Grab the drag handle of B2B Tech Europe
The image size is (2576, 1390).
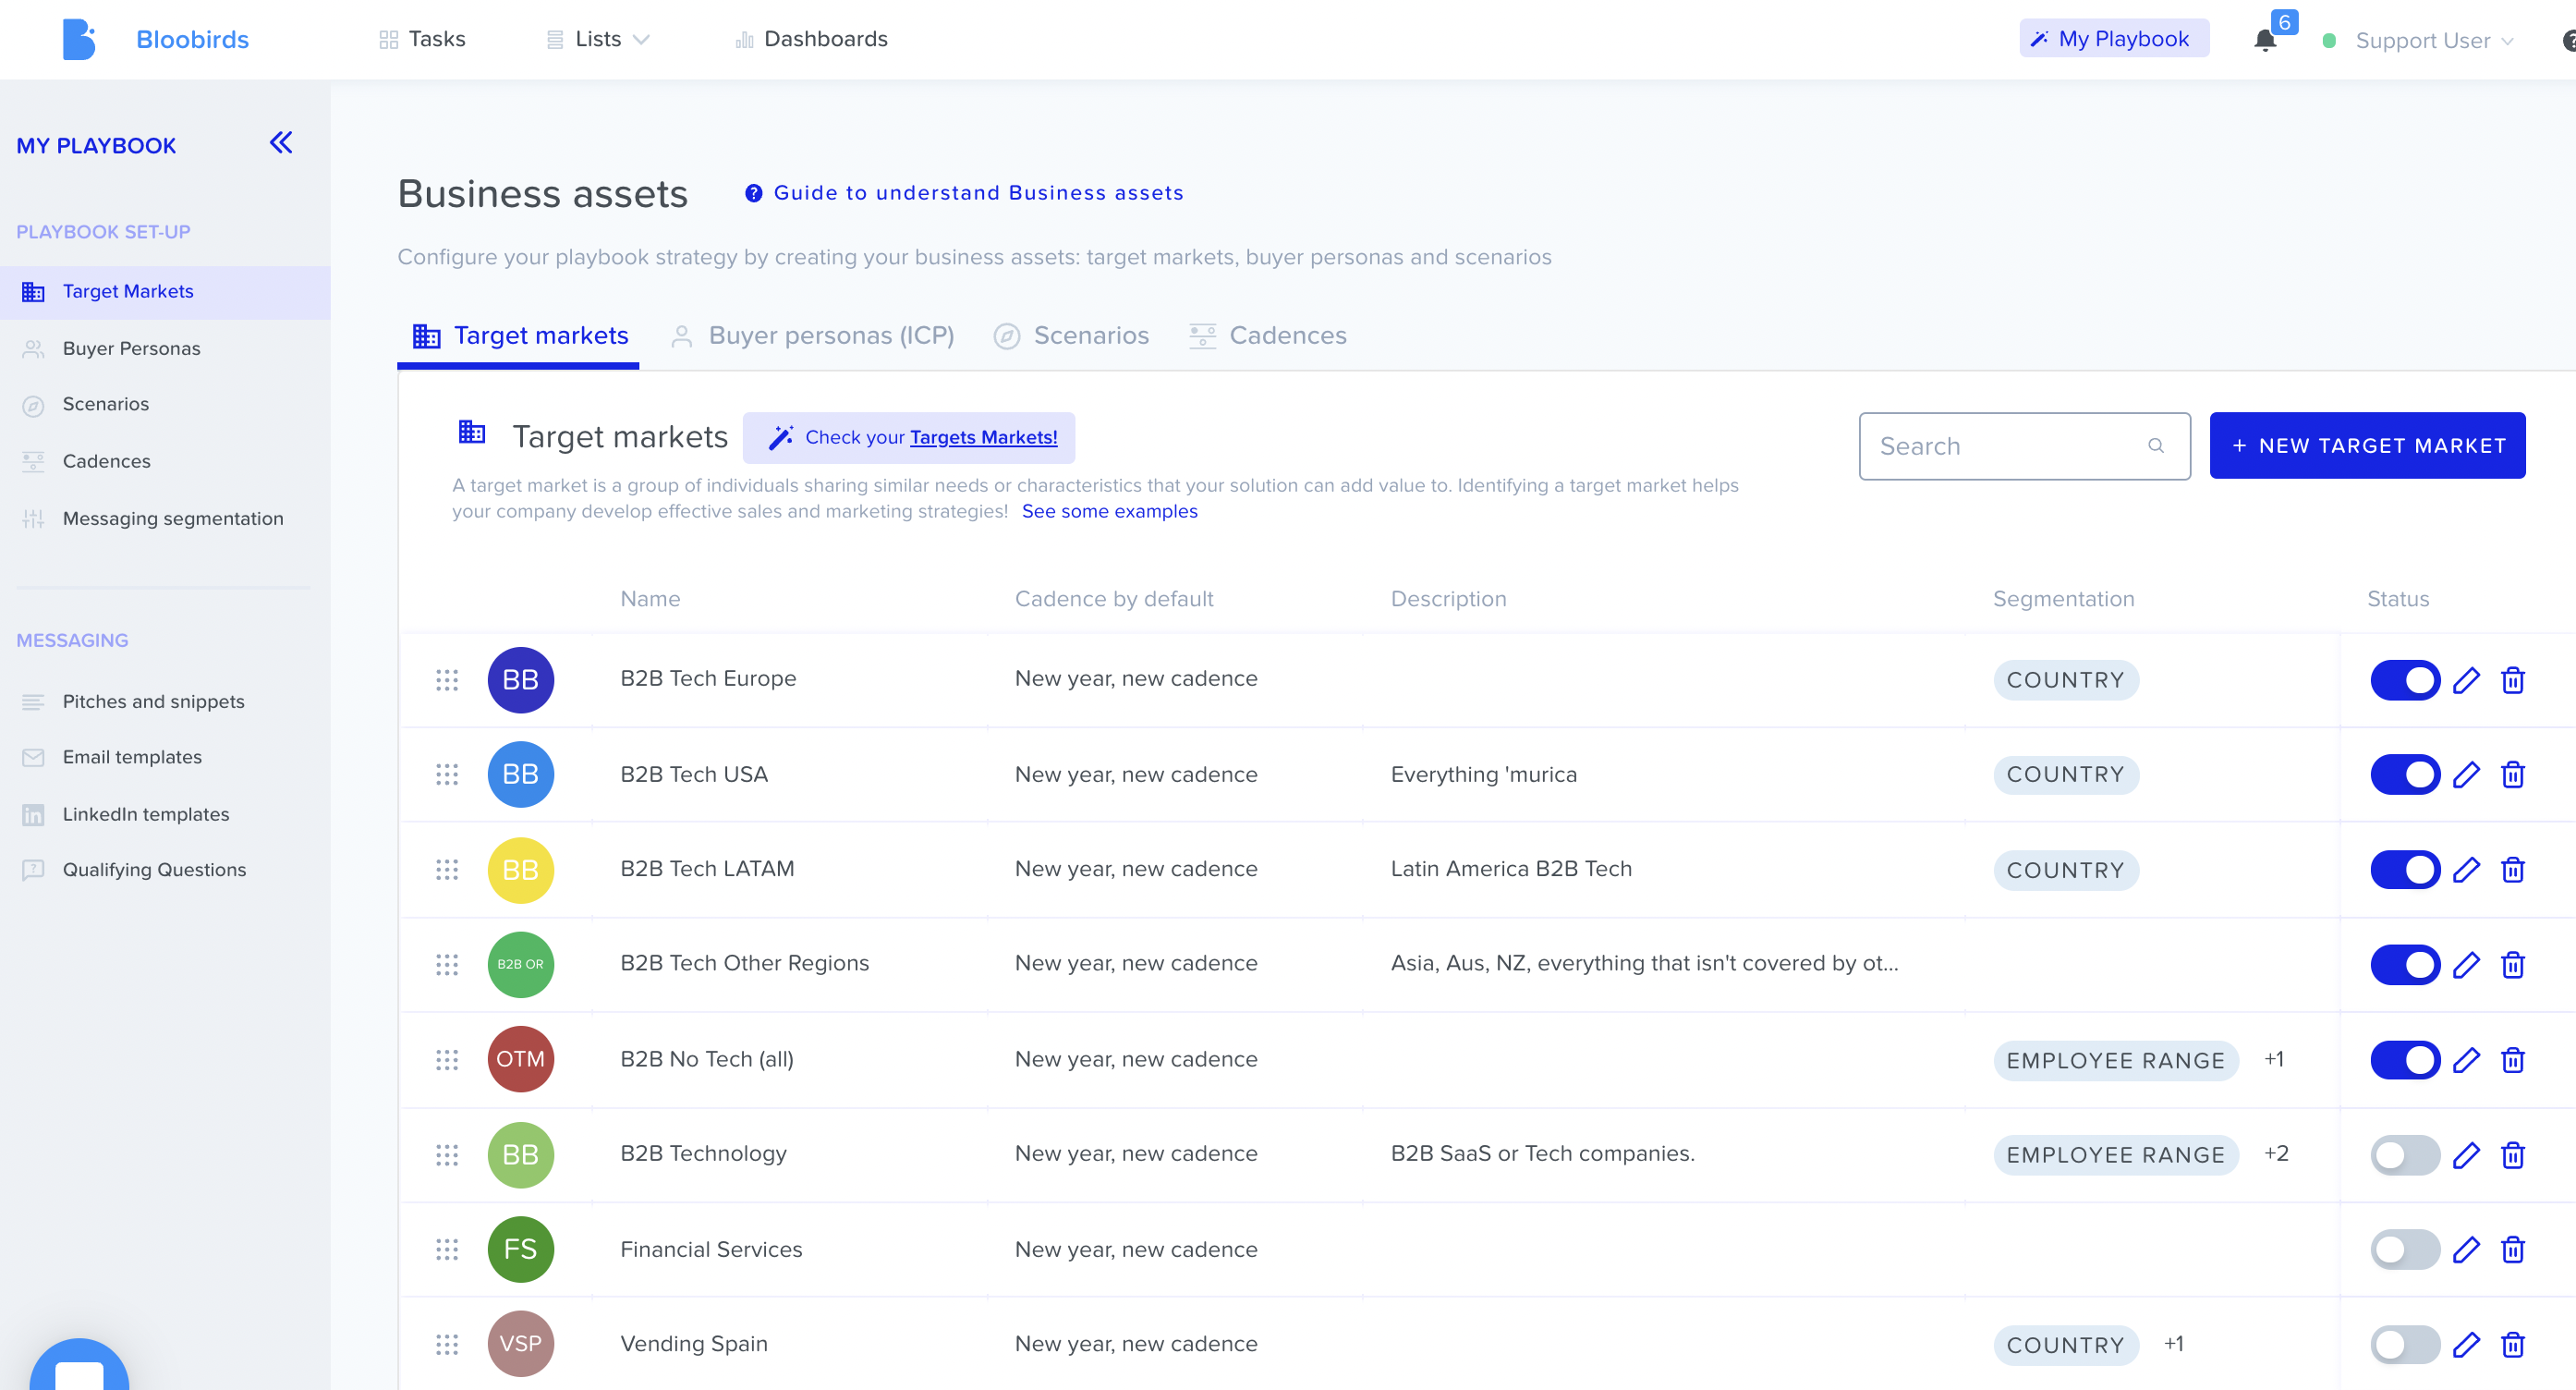point(447,680)
